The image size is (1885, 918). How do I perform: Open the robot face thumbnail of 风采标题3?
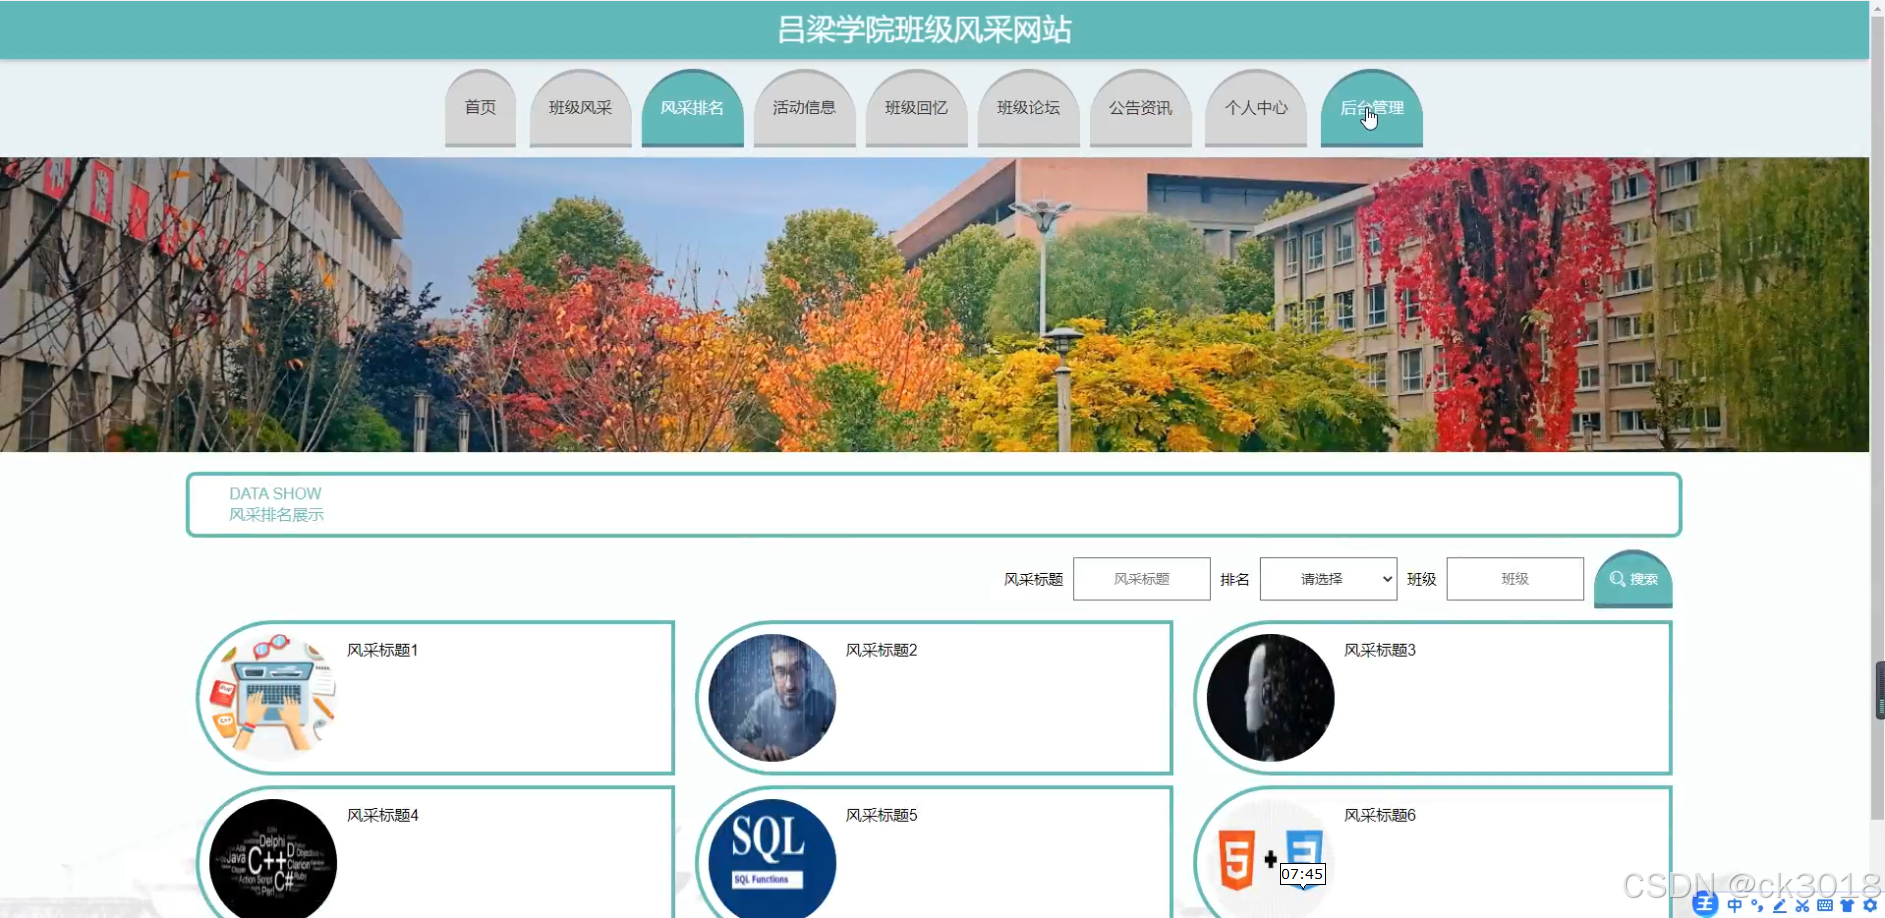click(x=1270, y=698)
